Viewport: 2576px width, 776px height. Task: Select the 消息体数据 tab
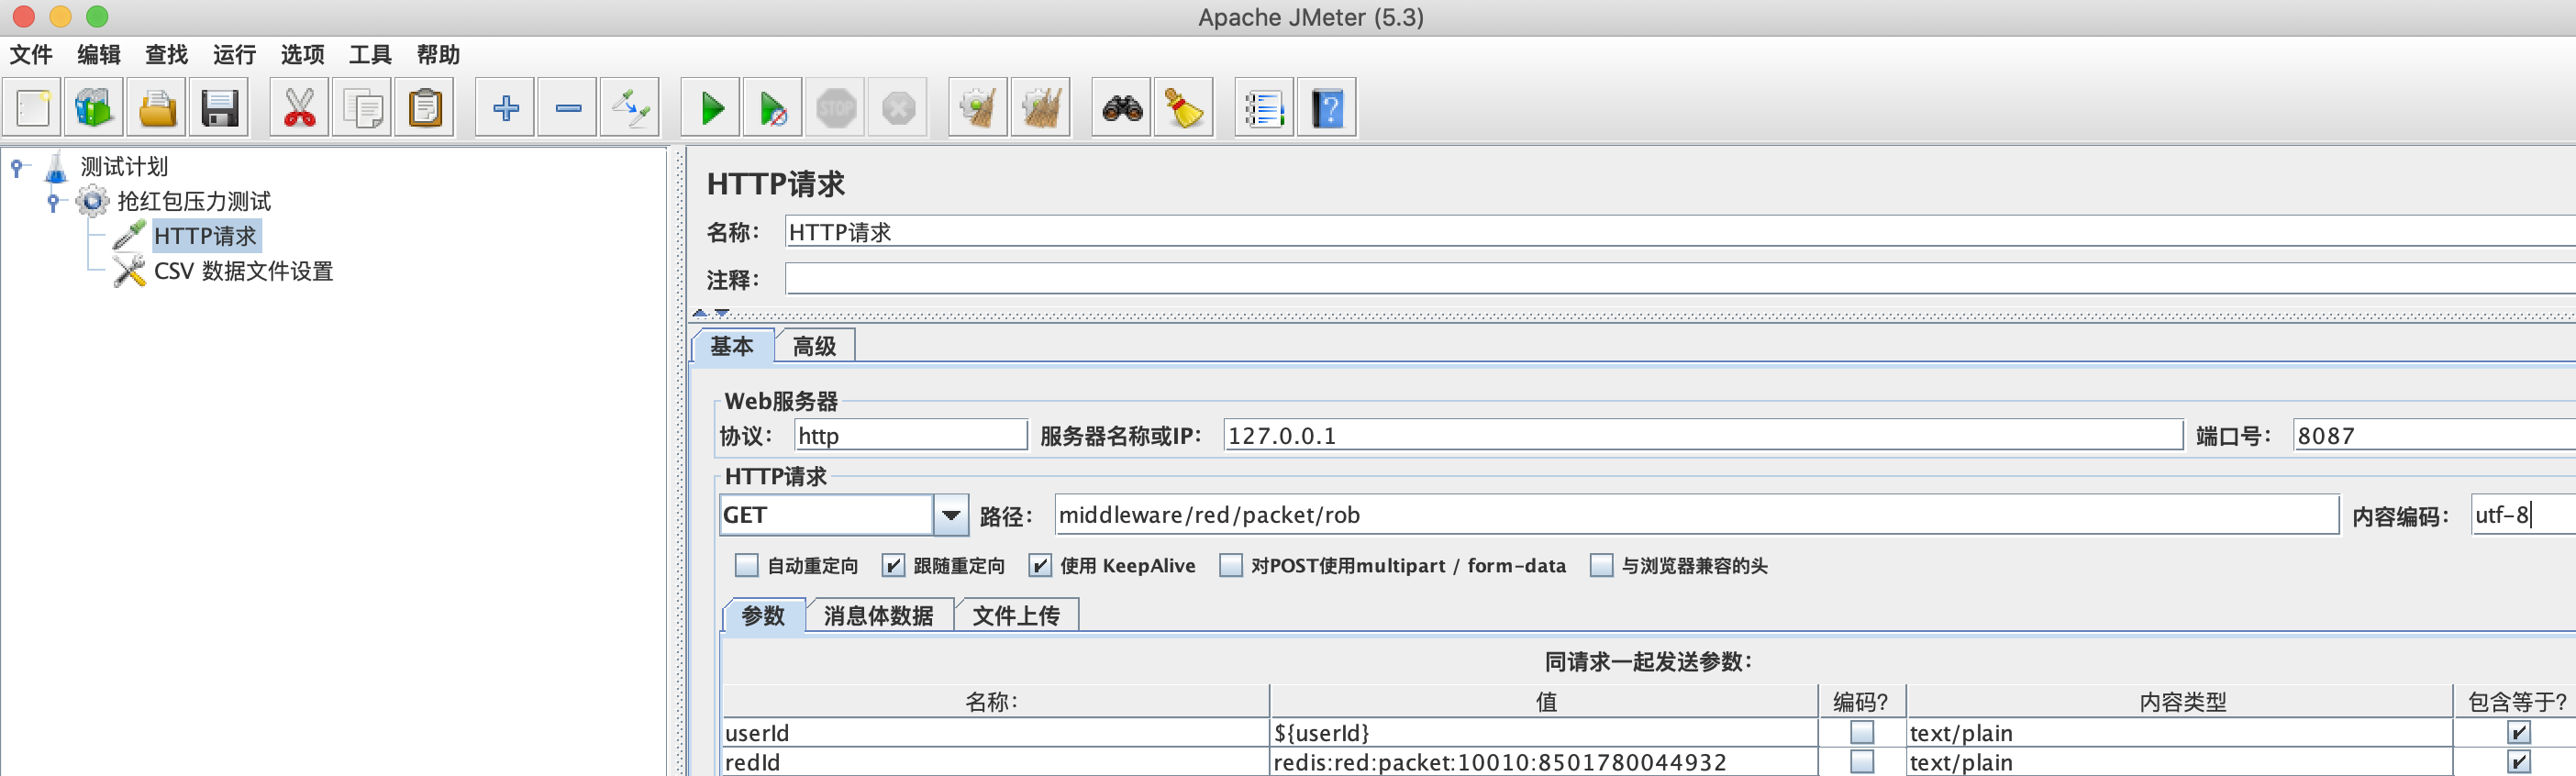[x=878, y=615]
